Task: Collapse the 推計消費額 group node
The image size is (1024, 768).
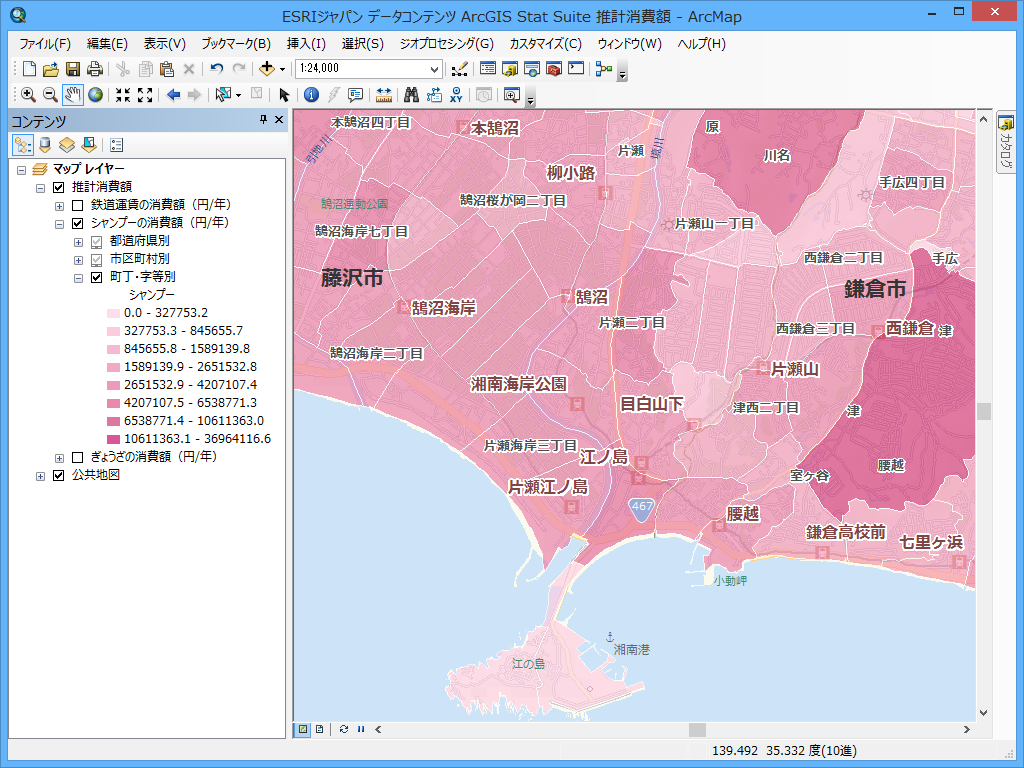Action: pyautogui.click(x=40, y=188)
